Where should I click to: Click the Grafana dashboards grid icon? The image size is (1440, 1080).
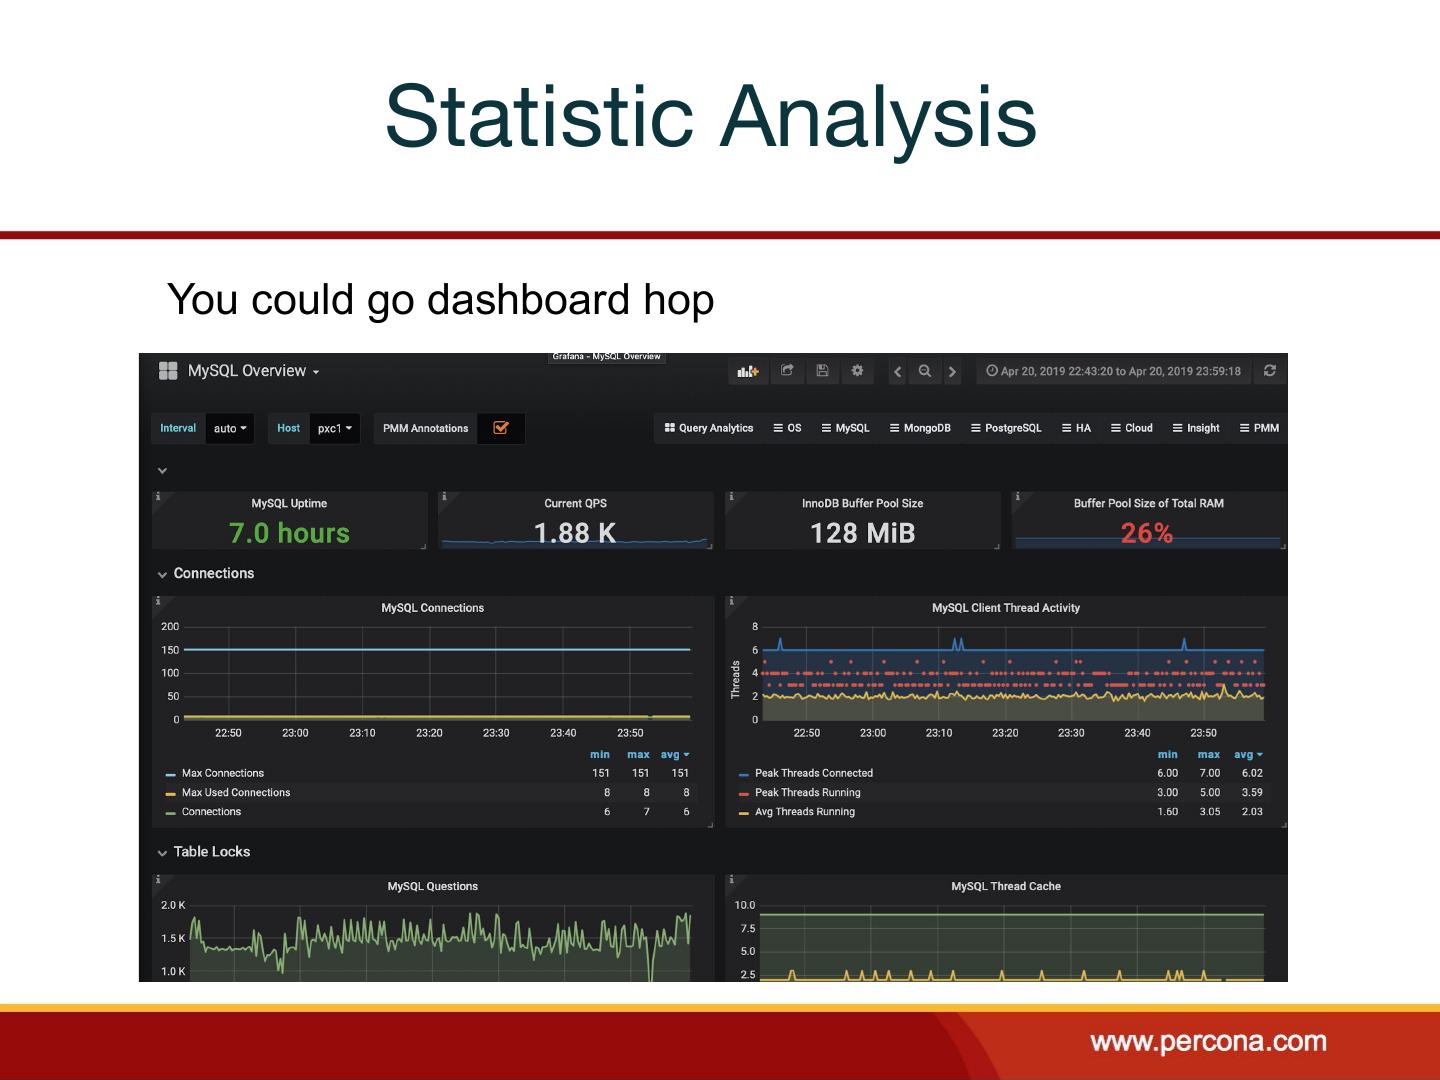(x=168, y=371)
